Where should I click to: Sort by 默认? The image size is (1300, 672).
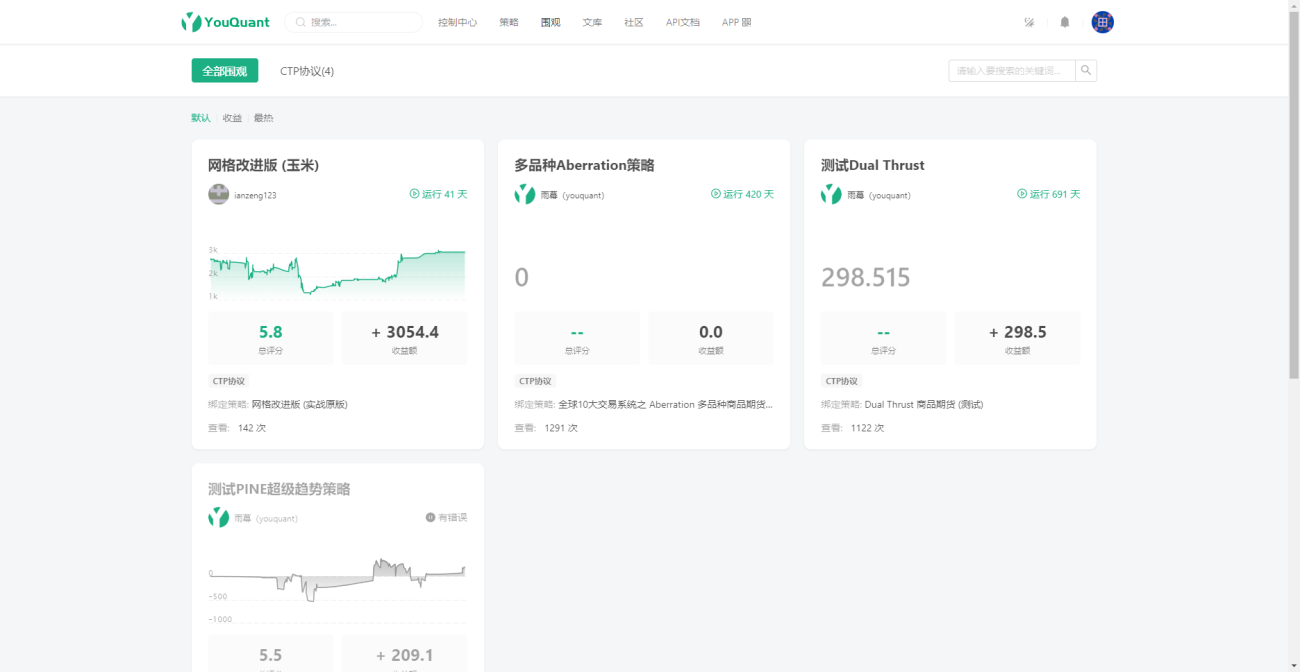[x=201, y=118]
